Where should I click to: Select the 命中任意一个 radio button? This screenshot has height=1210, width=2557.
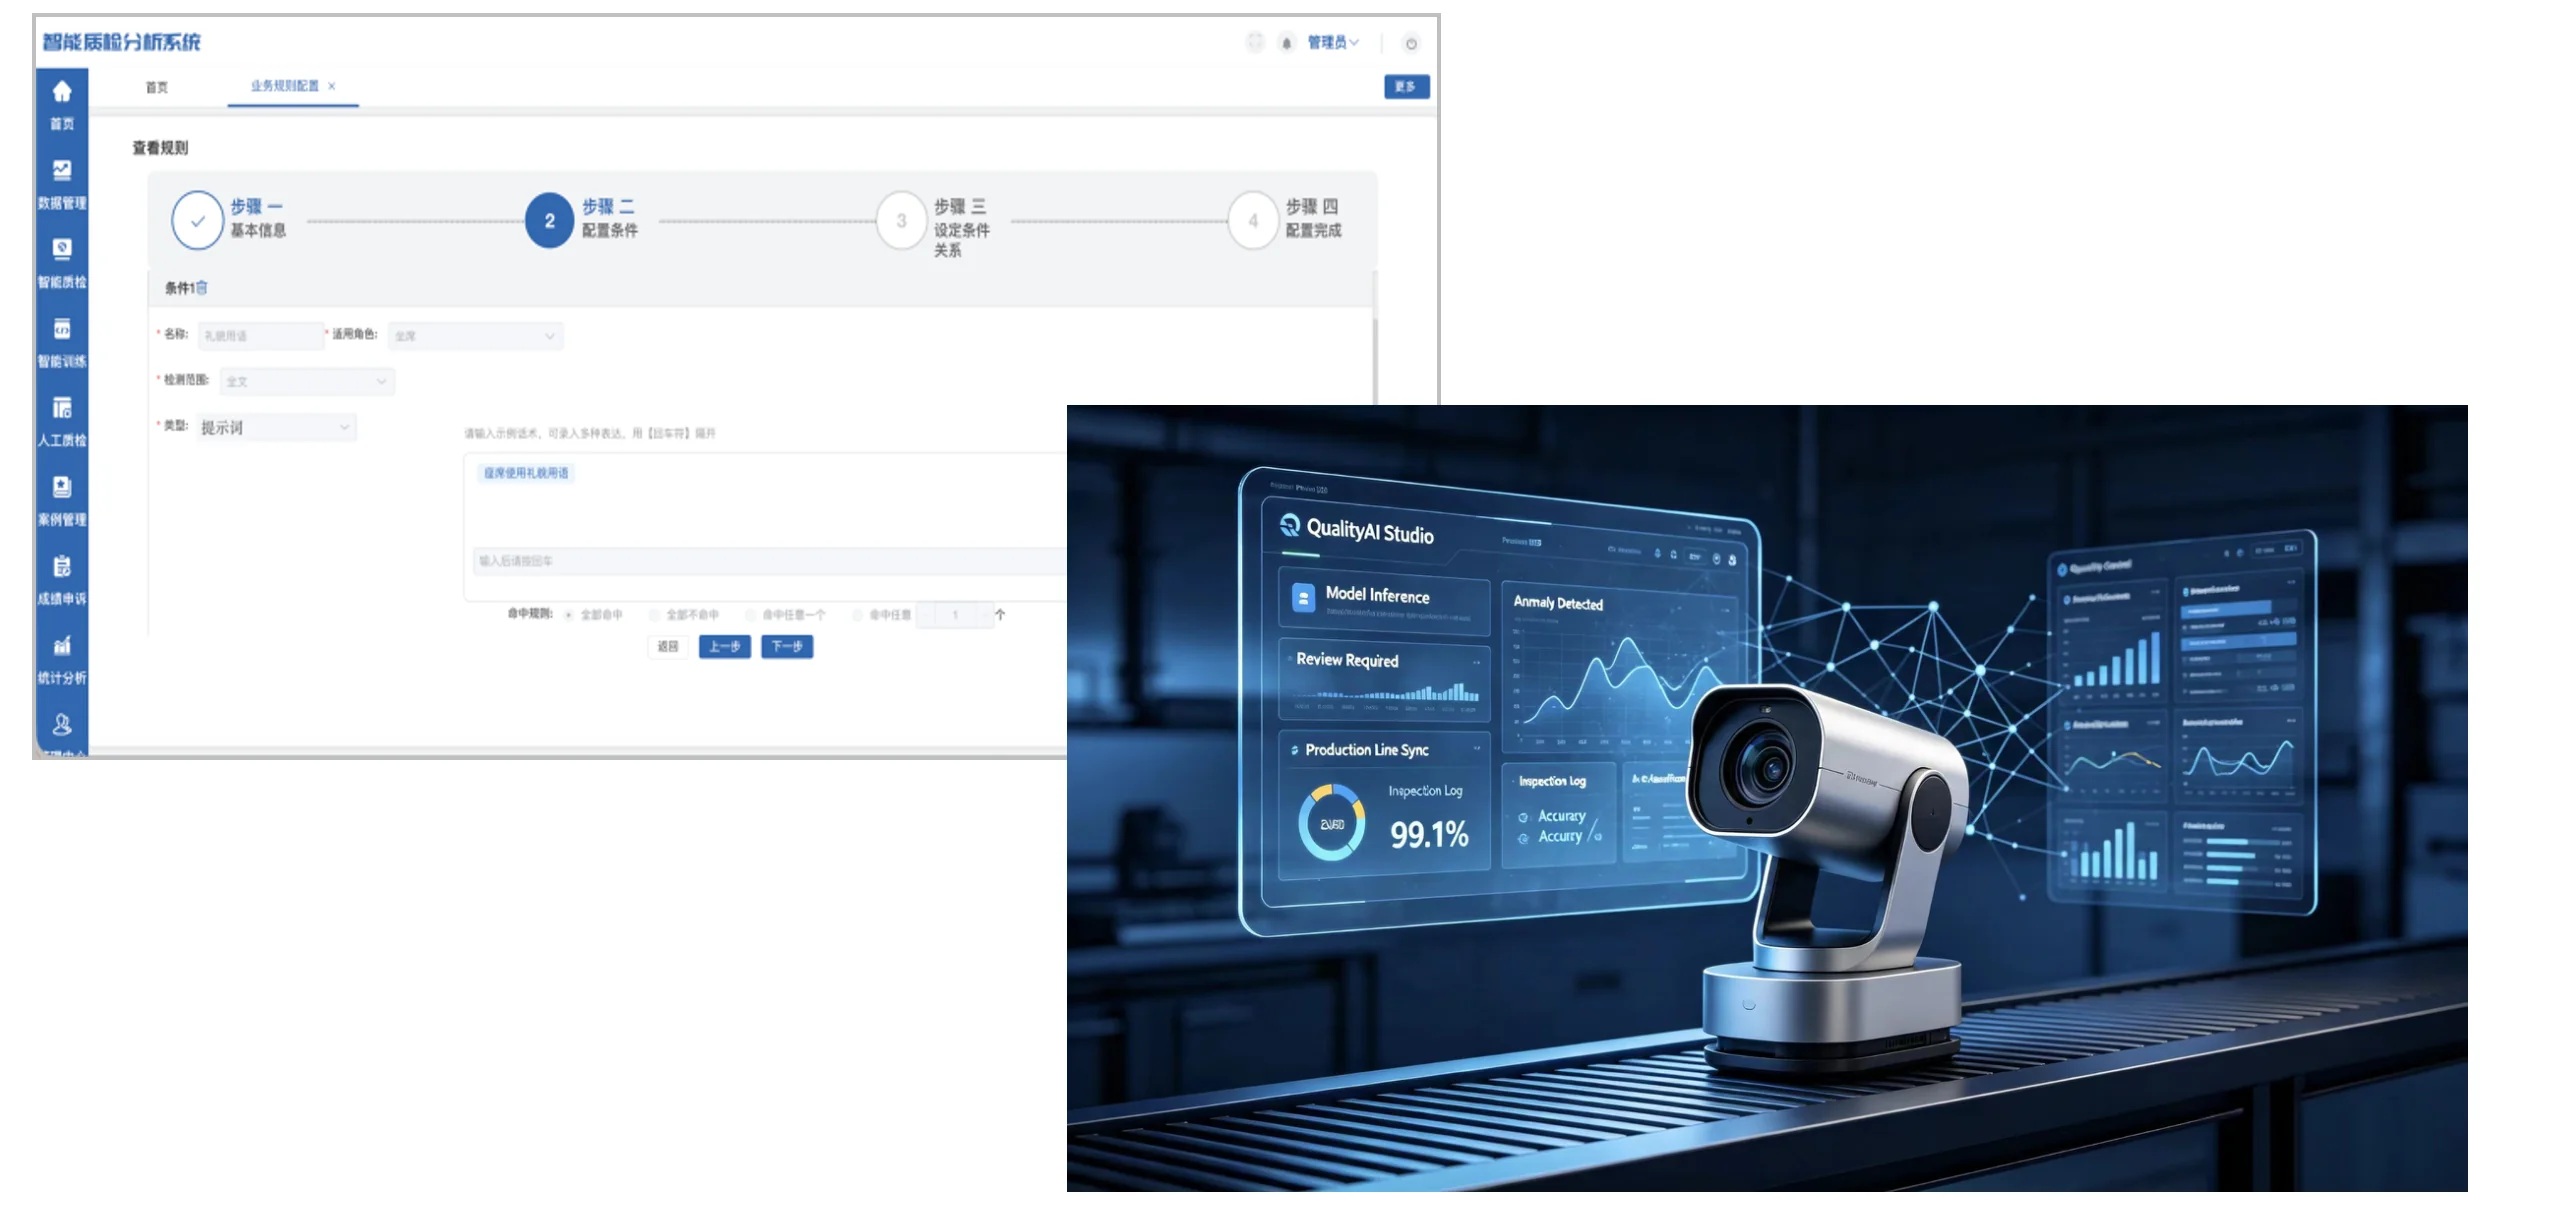click(750, 615)
